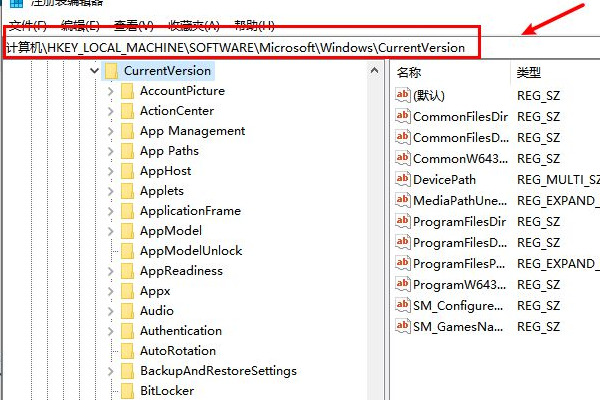Select the CommonFilesD... value name
Image resolution: width=600 pixels, height=400 pixels.
tap(461, 137)
